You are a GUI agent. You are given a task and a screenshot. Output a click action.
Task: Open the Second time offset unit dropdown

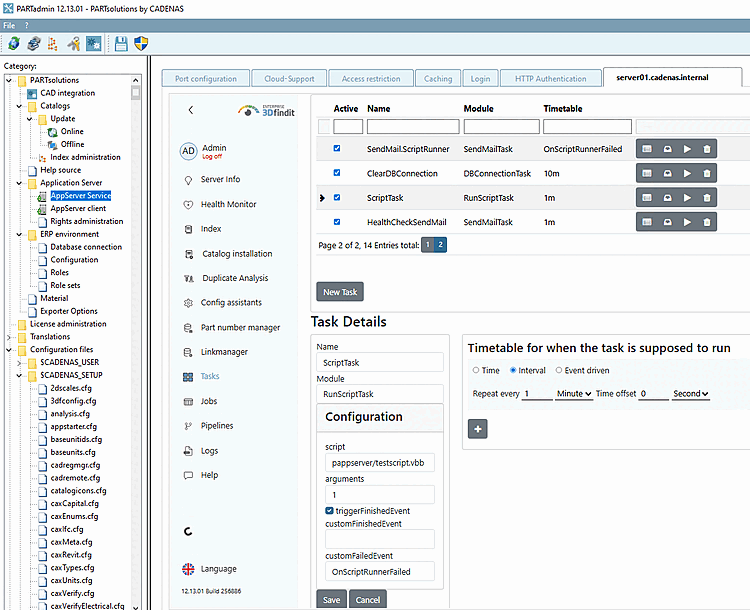pos(690,394)
